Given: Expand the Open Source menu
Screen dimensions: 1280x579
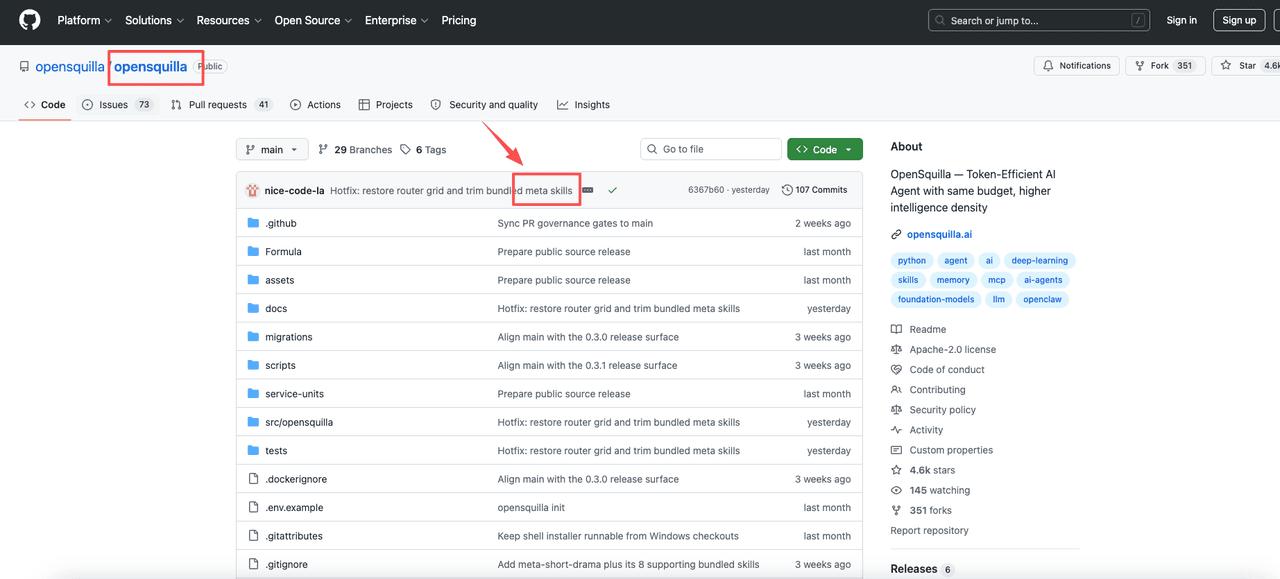Looking at the screenshot, I should pos(313,20).
